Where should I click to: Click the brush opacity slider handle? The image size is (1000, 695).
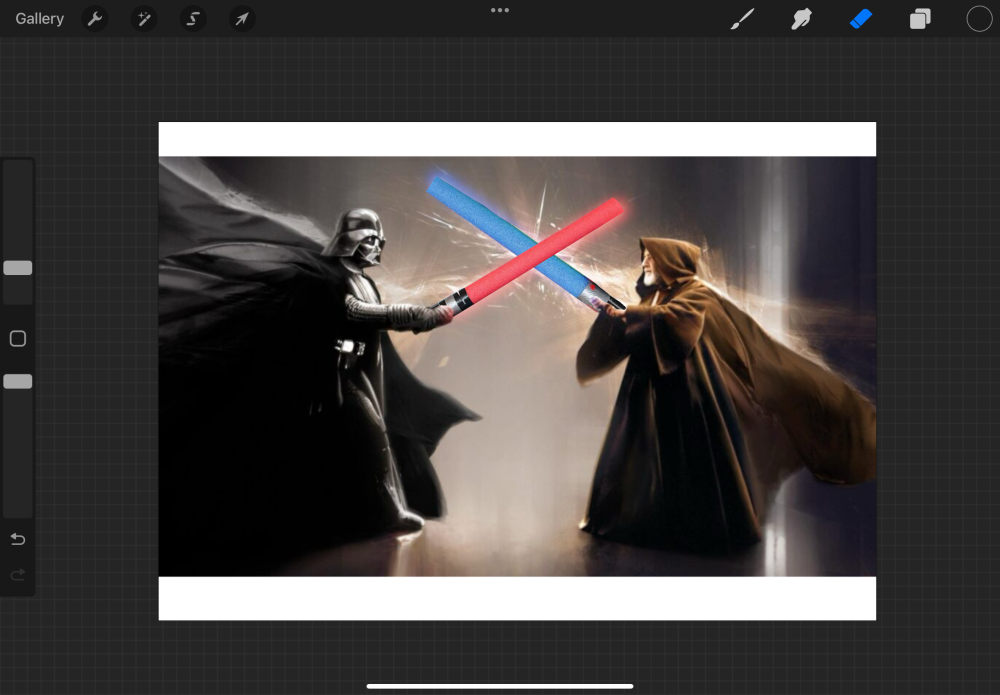tap(18, 381)
